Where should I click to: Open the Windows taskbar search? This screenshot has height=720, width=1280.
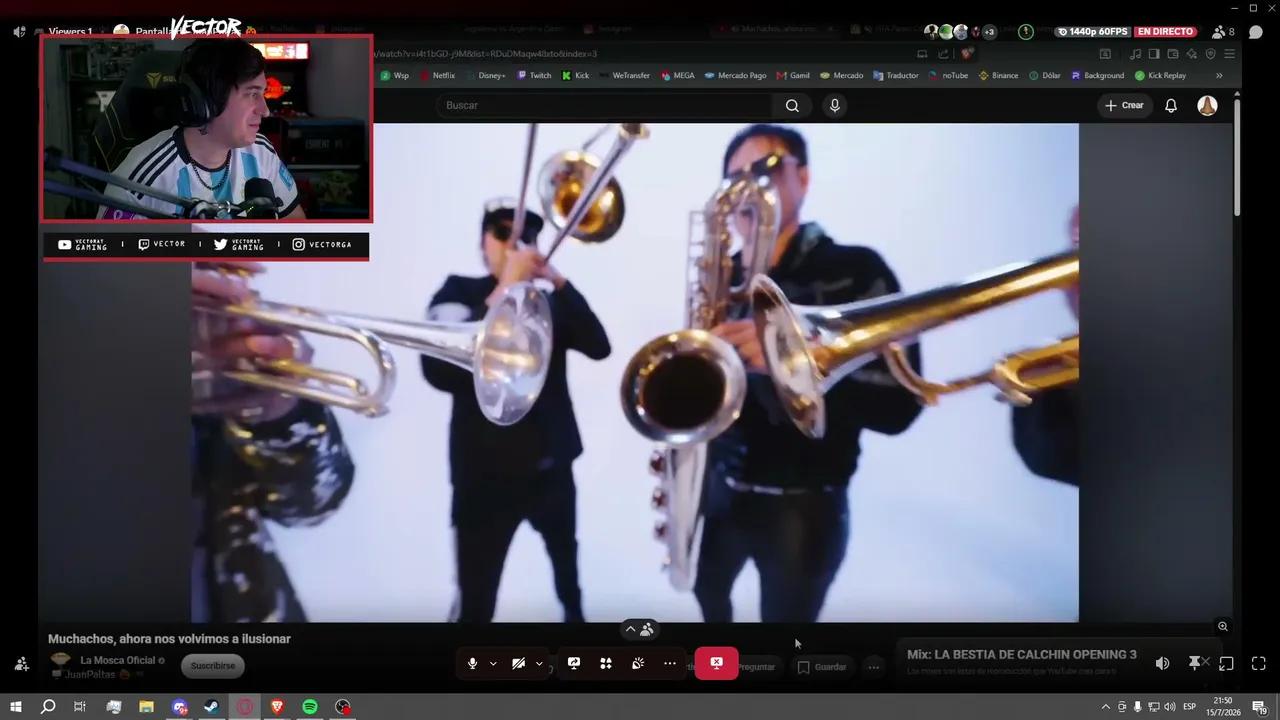[47, 707]
